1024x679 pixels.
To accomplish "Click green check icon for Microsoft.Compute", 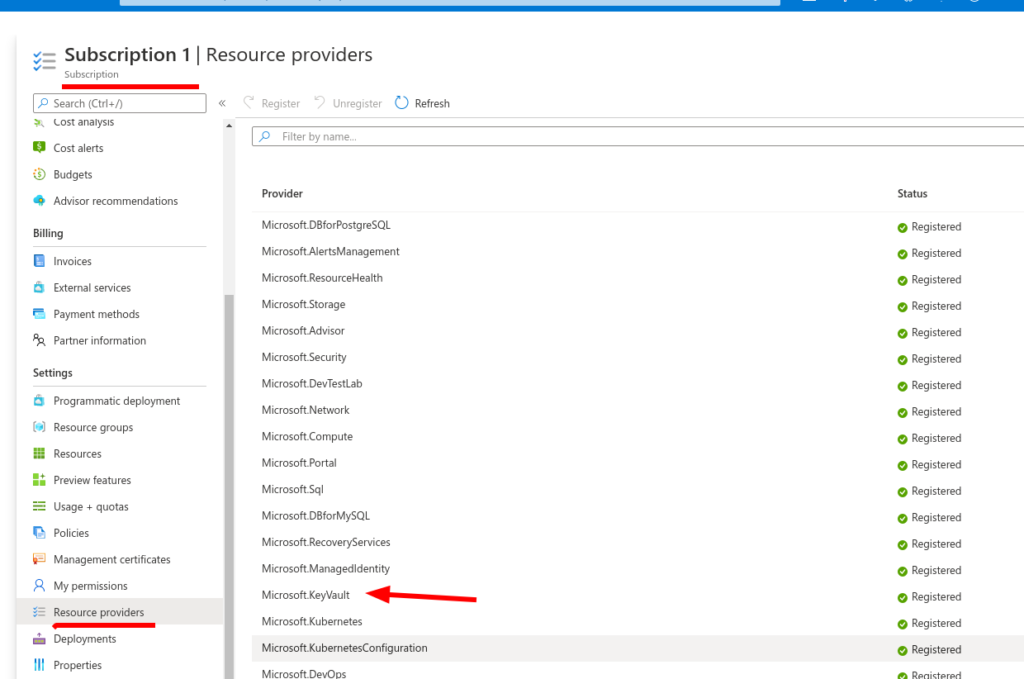I will pos(903,439).
